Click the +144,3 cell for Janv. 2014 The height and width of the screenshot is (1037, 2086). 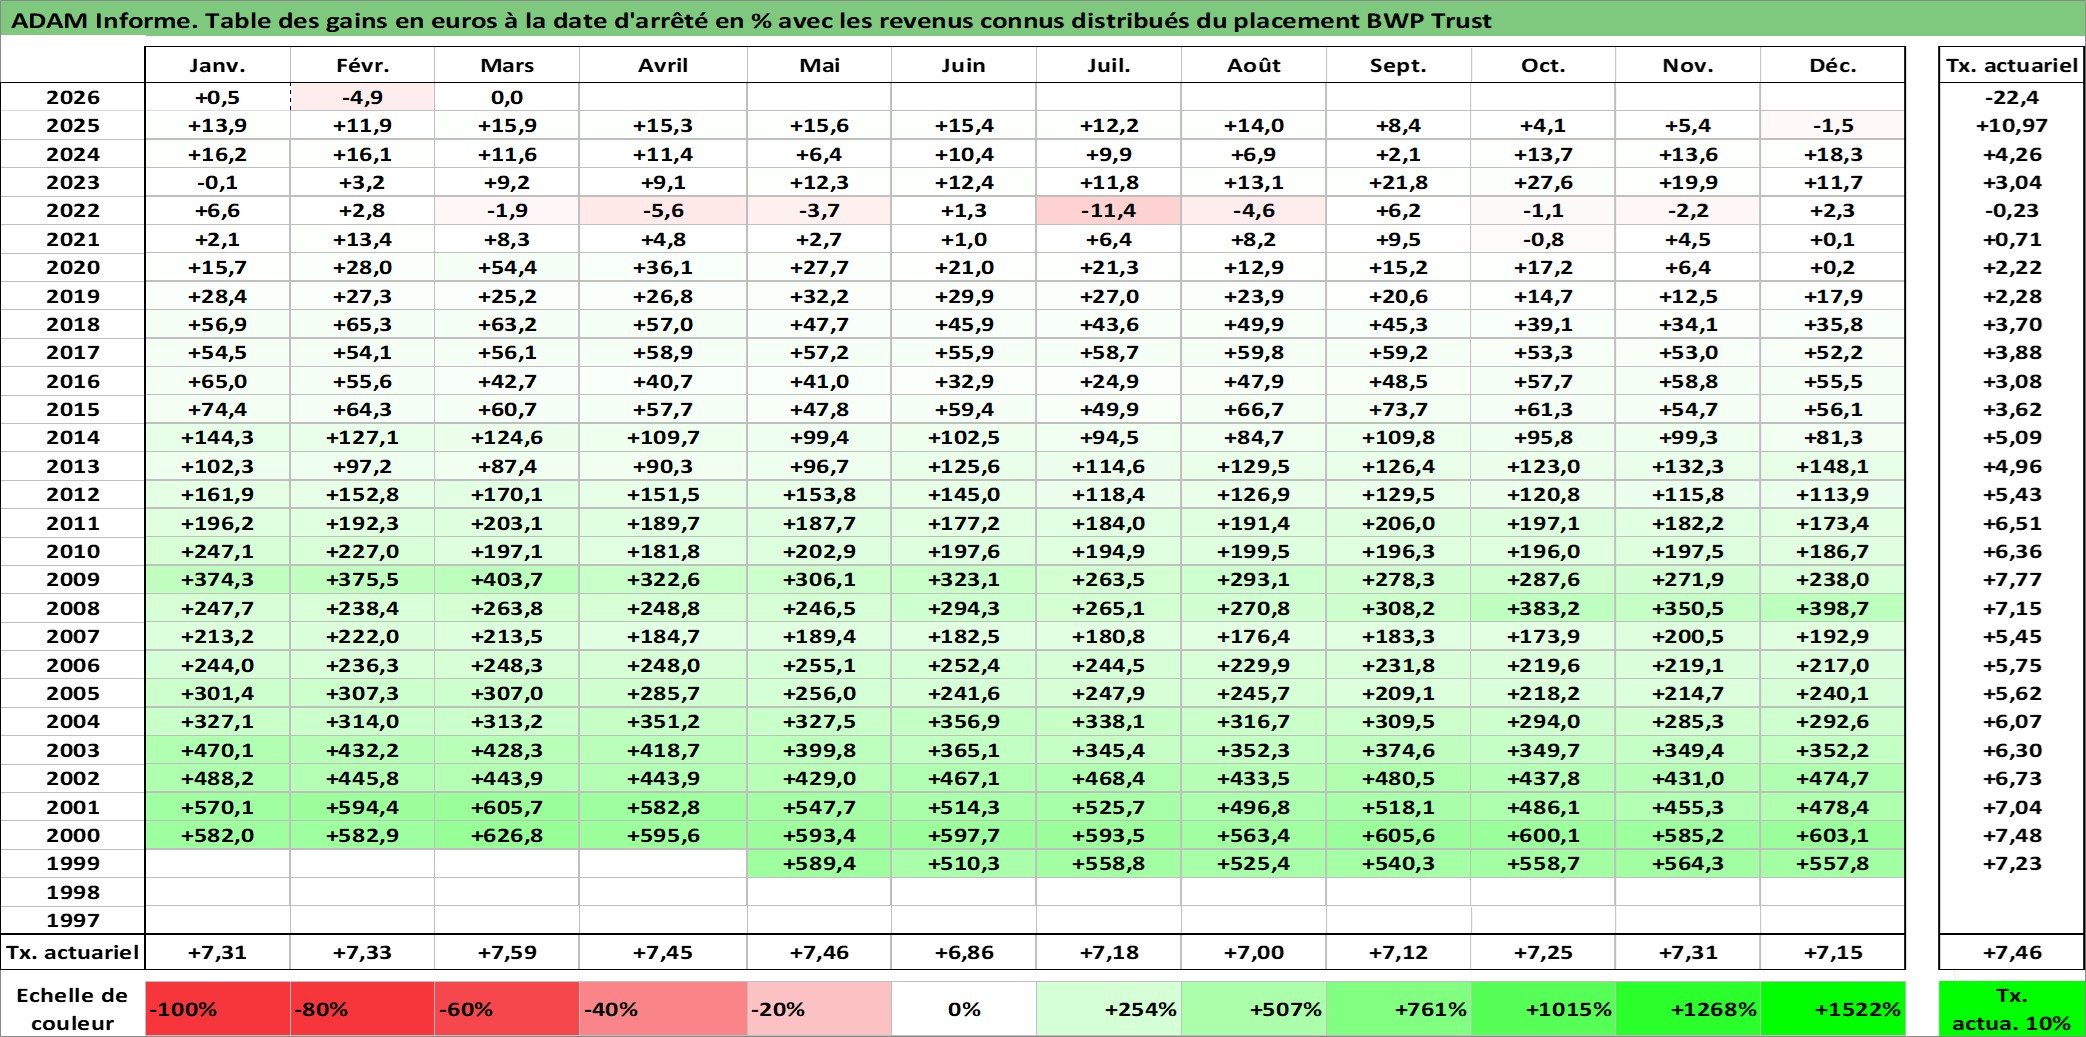coord(218,437)
